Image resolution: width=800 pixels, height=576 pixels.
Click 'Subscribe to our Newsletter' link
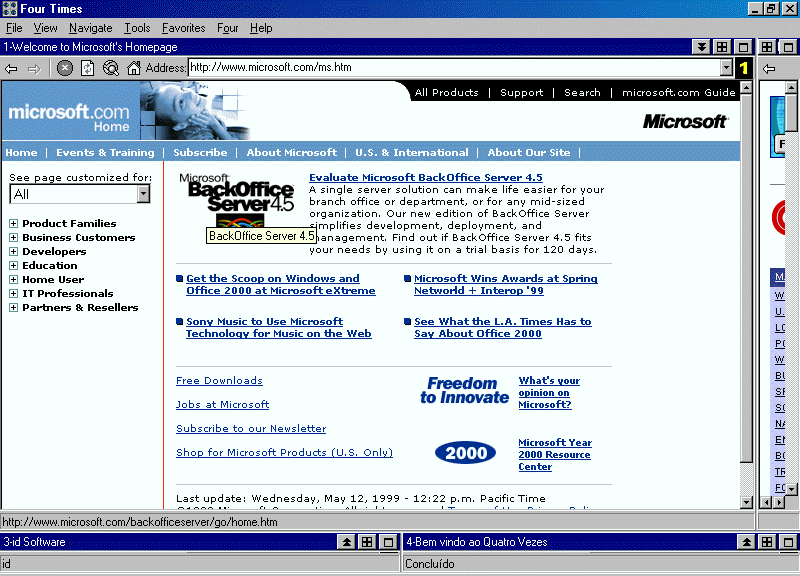pos(251,429)
